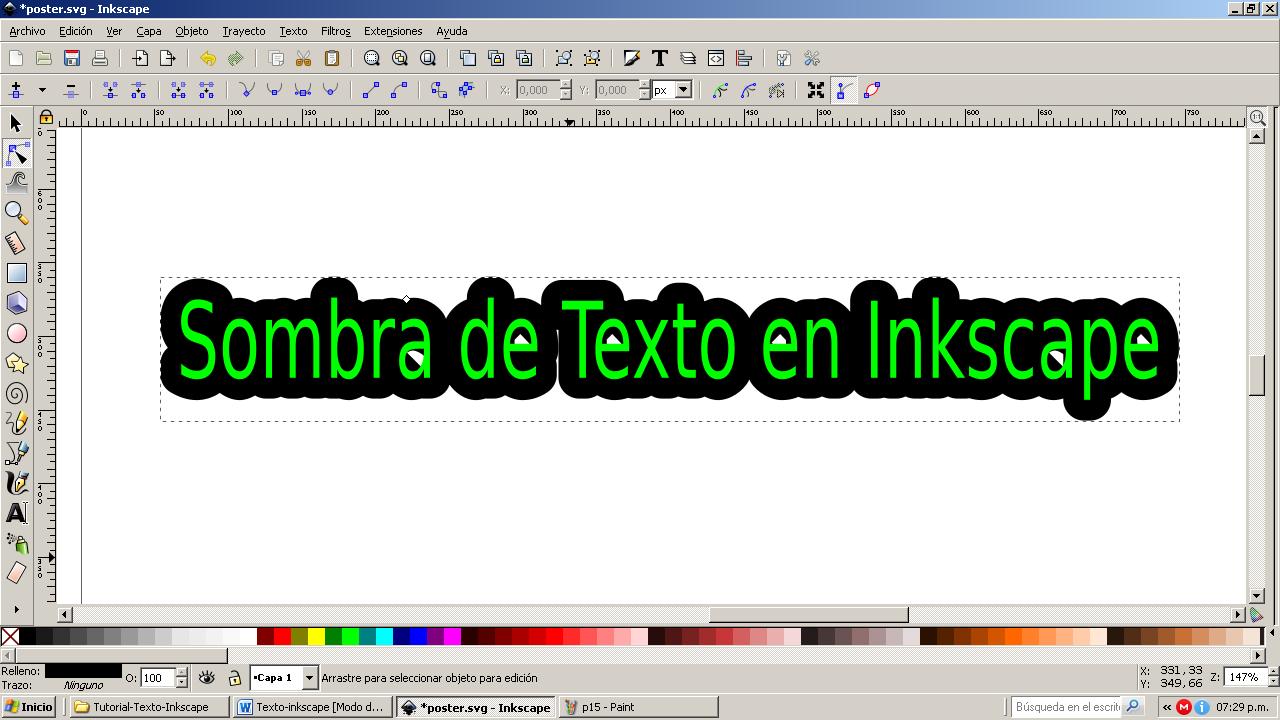Select the Calligraphy tool
The image size is (1280, 720).
click(16, 483)
